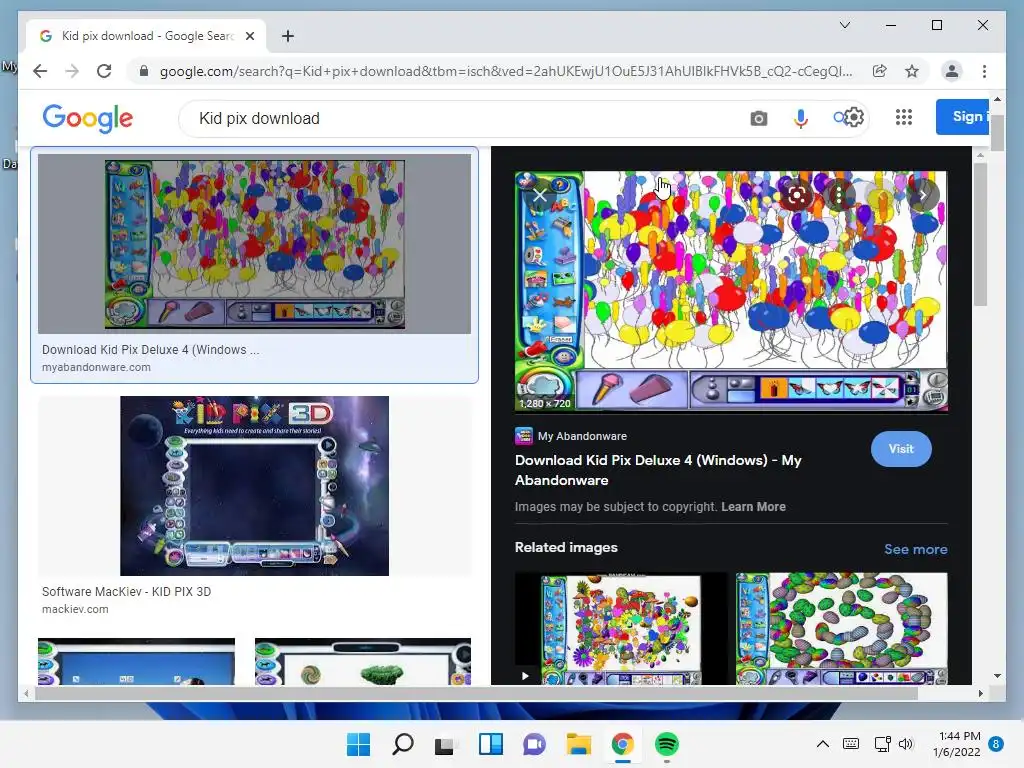This screenshot has height=768, width=1024.
Task: Open the Learn More copyright link
Action: [x=753, y=507]
